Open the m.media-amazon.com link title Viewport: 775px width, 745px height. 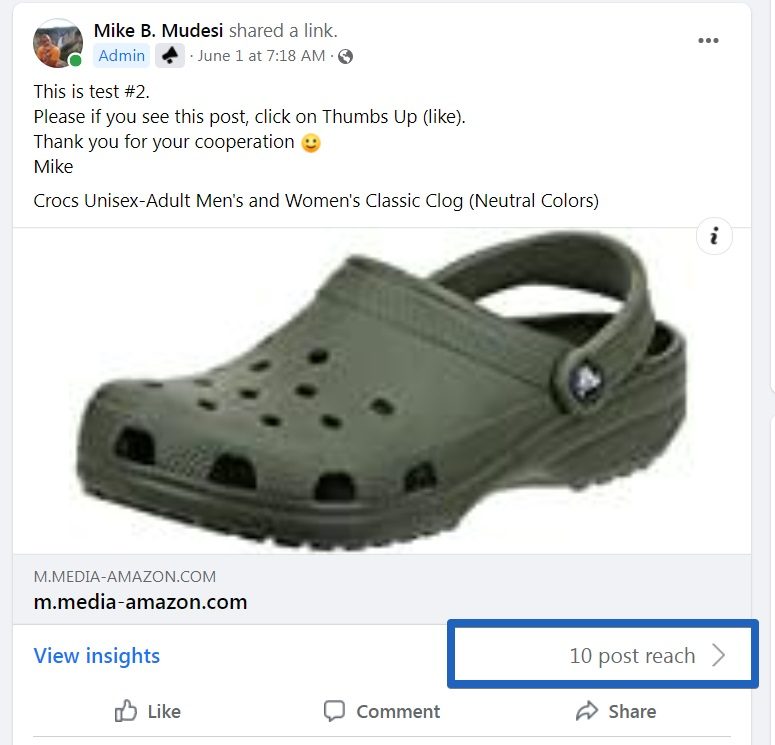[140, 602]
